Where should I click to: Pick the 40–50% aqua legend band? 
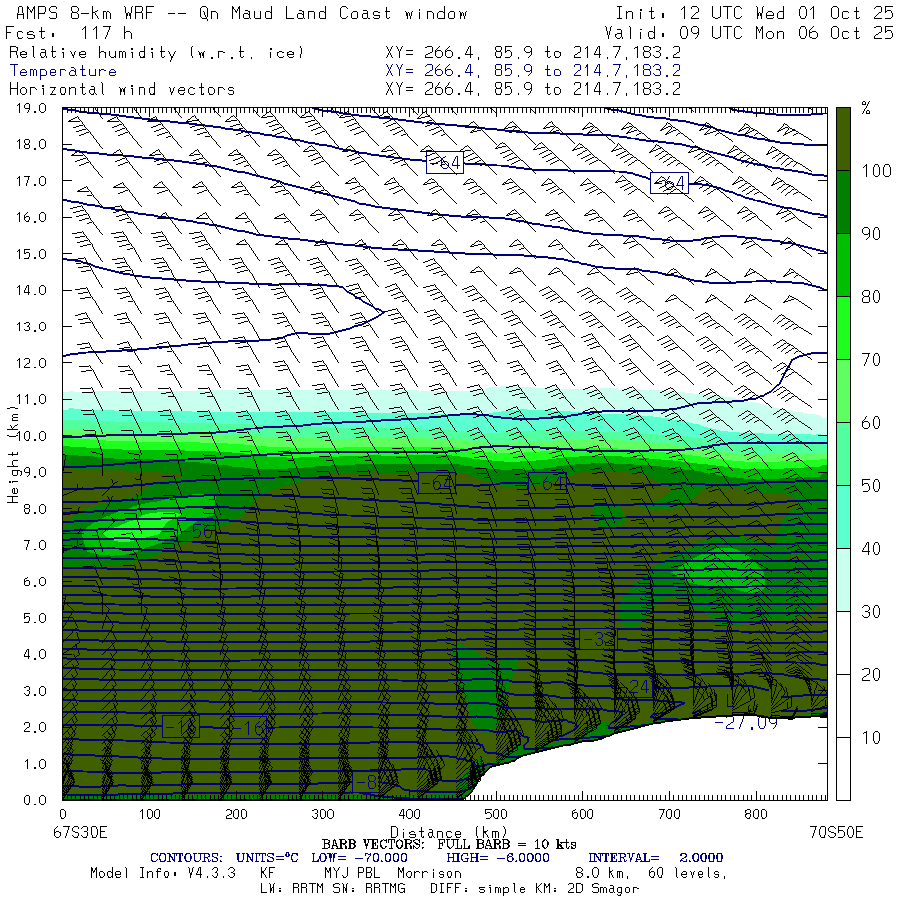click(843, 517)
